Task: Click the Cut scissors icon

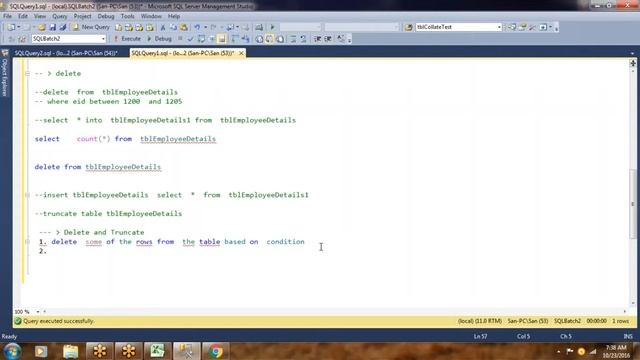Action: [x=163, y=27]
